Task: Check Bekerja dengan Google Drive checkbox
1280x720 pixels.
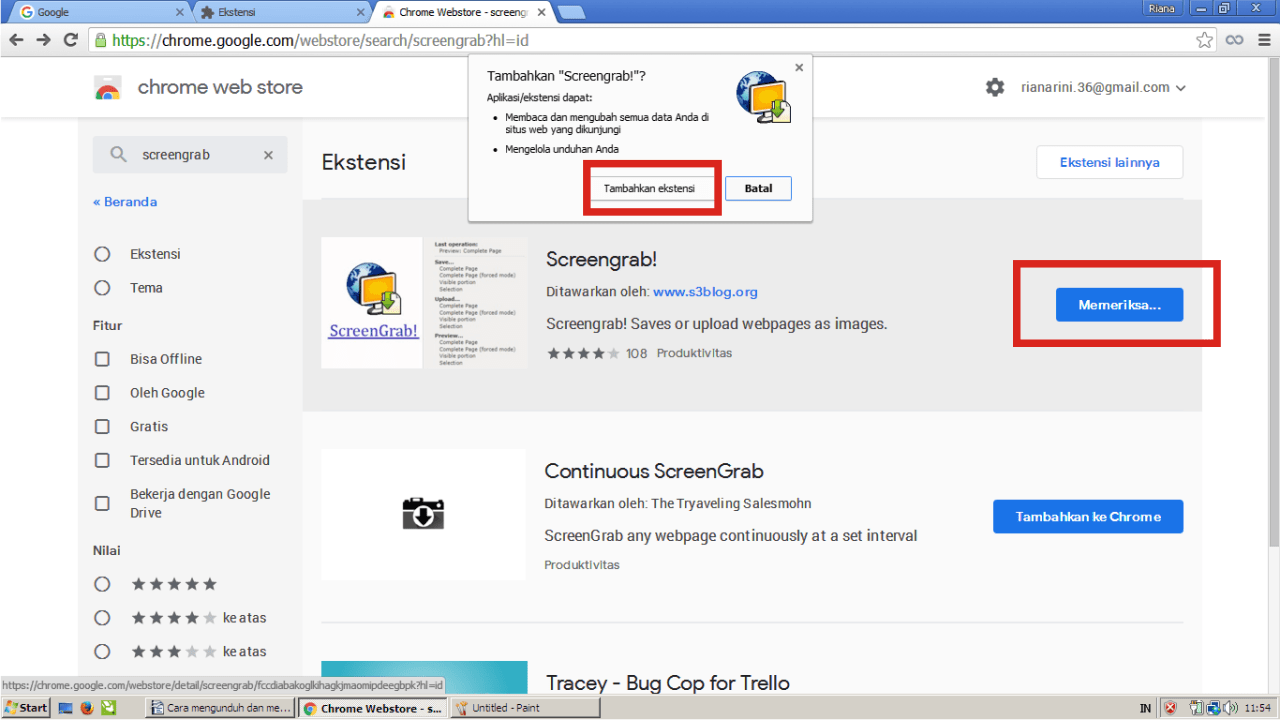Action: click(102, 503)
